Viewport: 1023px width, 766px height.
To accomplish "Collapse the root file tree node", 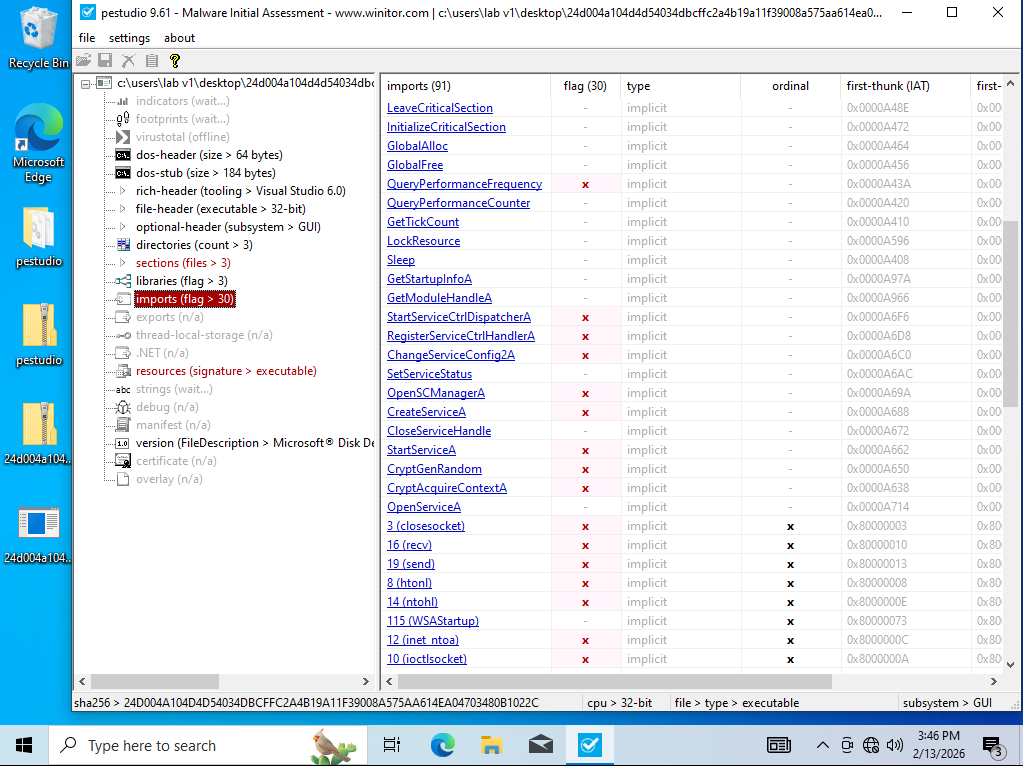I will (85, 84).
